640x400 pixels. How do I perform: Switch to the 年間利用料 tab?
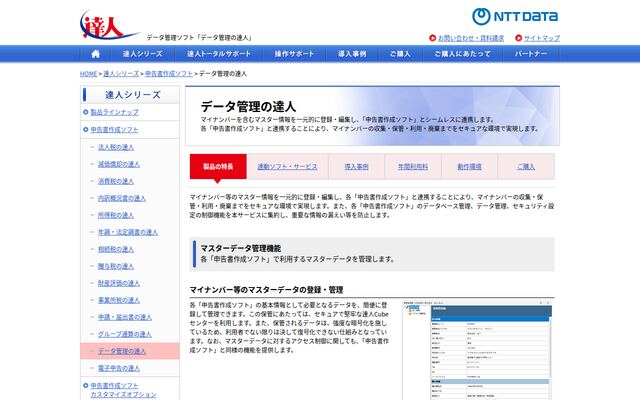point(413,167)
